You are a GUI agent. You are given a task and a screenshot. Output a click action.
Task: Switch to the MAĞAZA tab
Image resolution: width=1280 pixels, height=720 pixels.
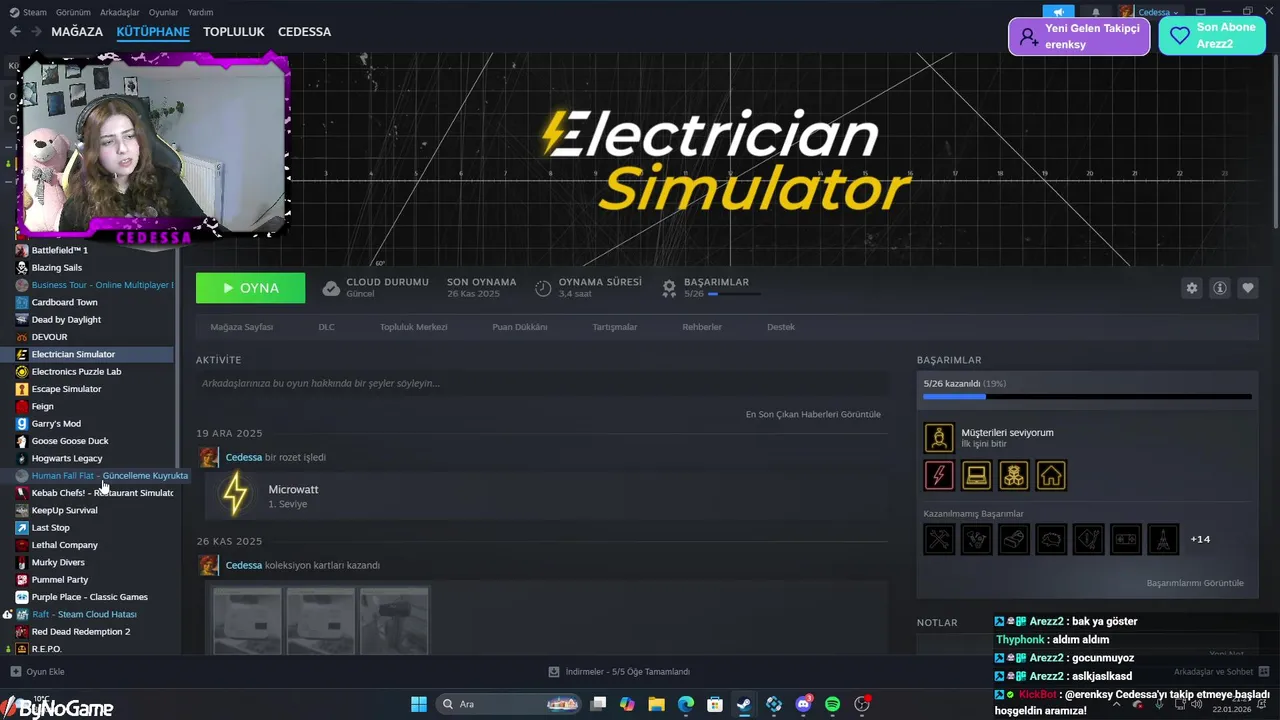[77, 32]
